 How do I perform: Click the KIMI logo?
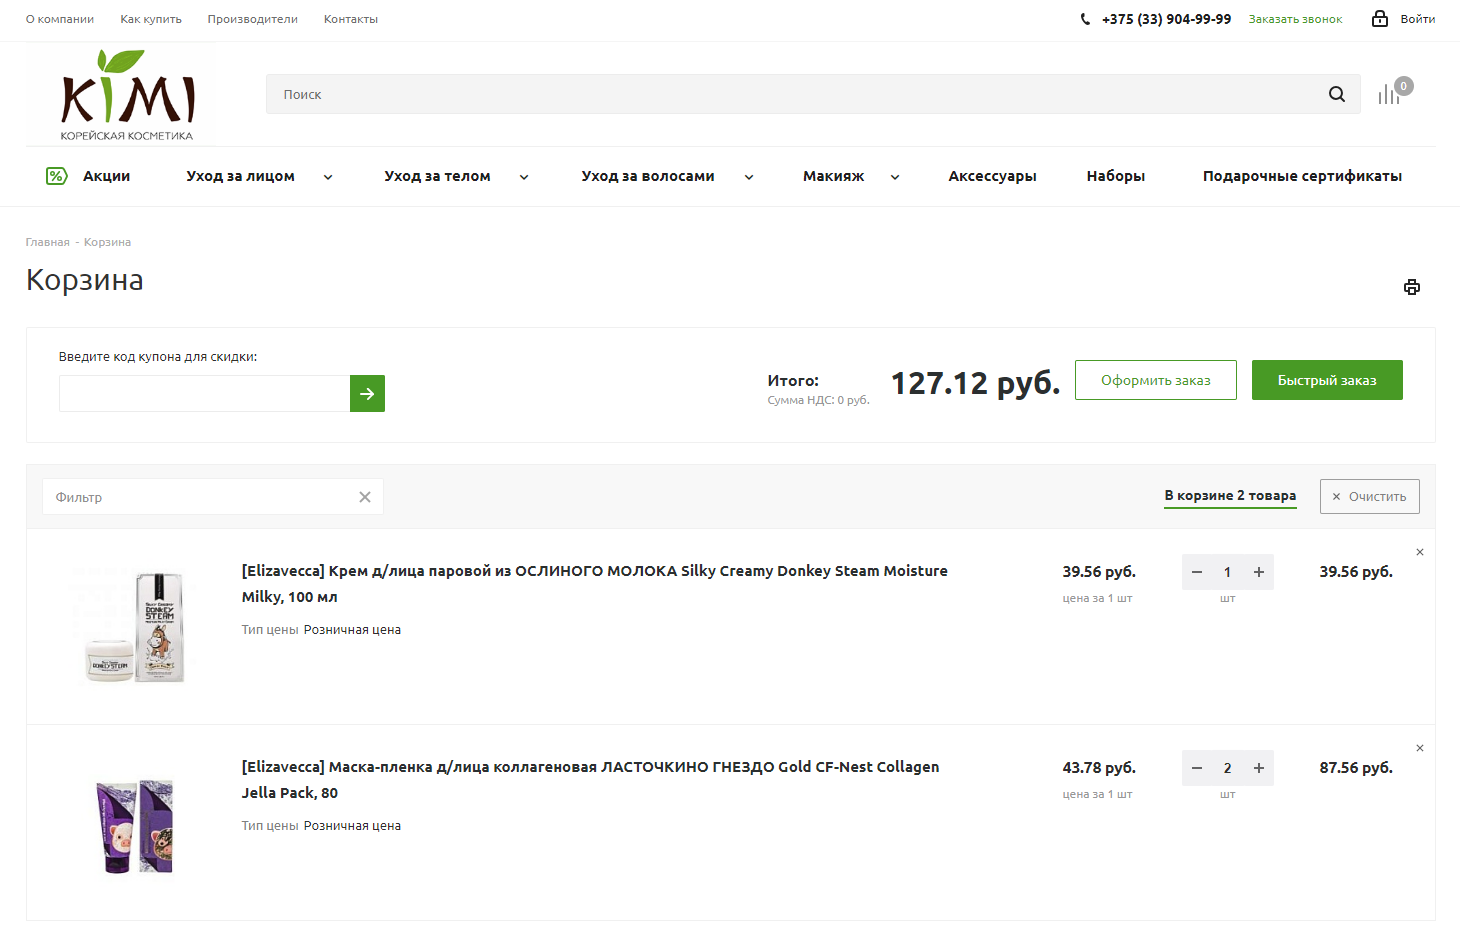tap(127, 95)
